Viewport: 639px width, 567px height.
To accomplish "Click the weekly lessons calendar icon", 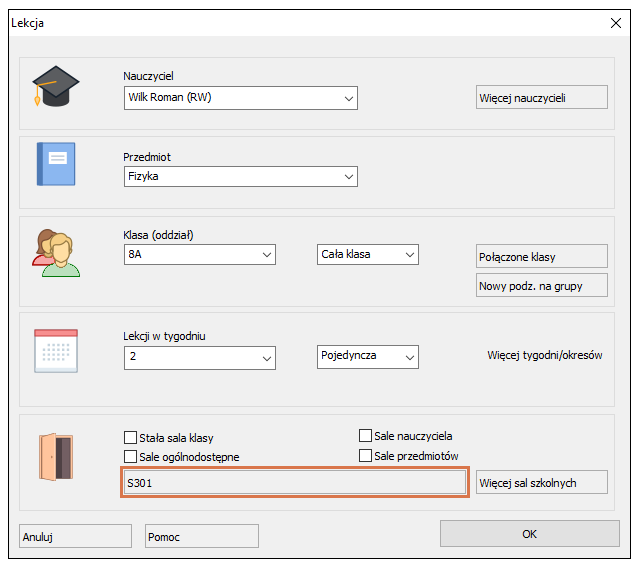I will 56,350.
